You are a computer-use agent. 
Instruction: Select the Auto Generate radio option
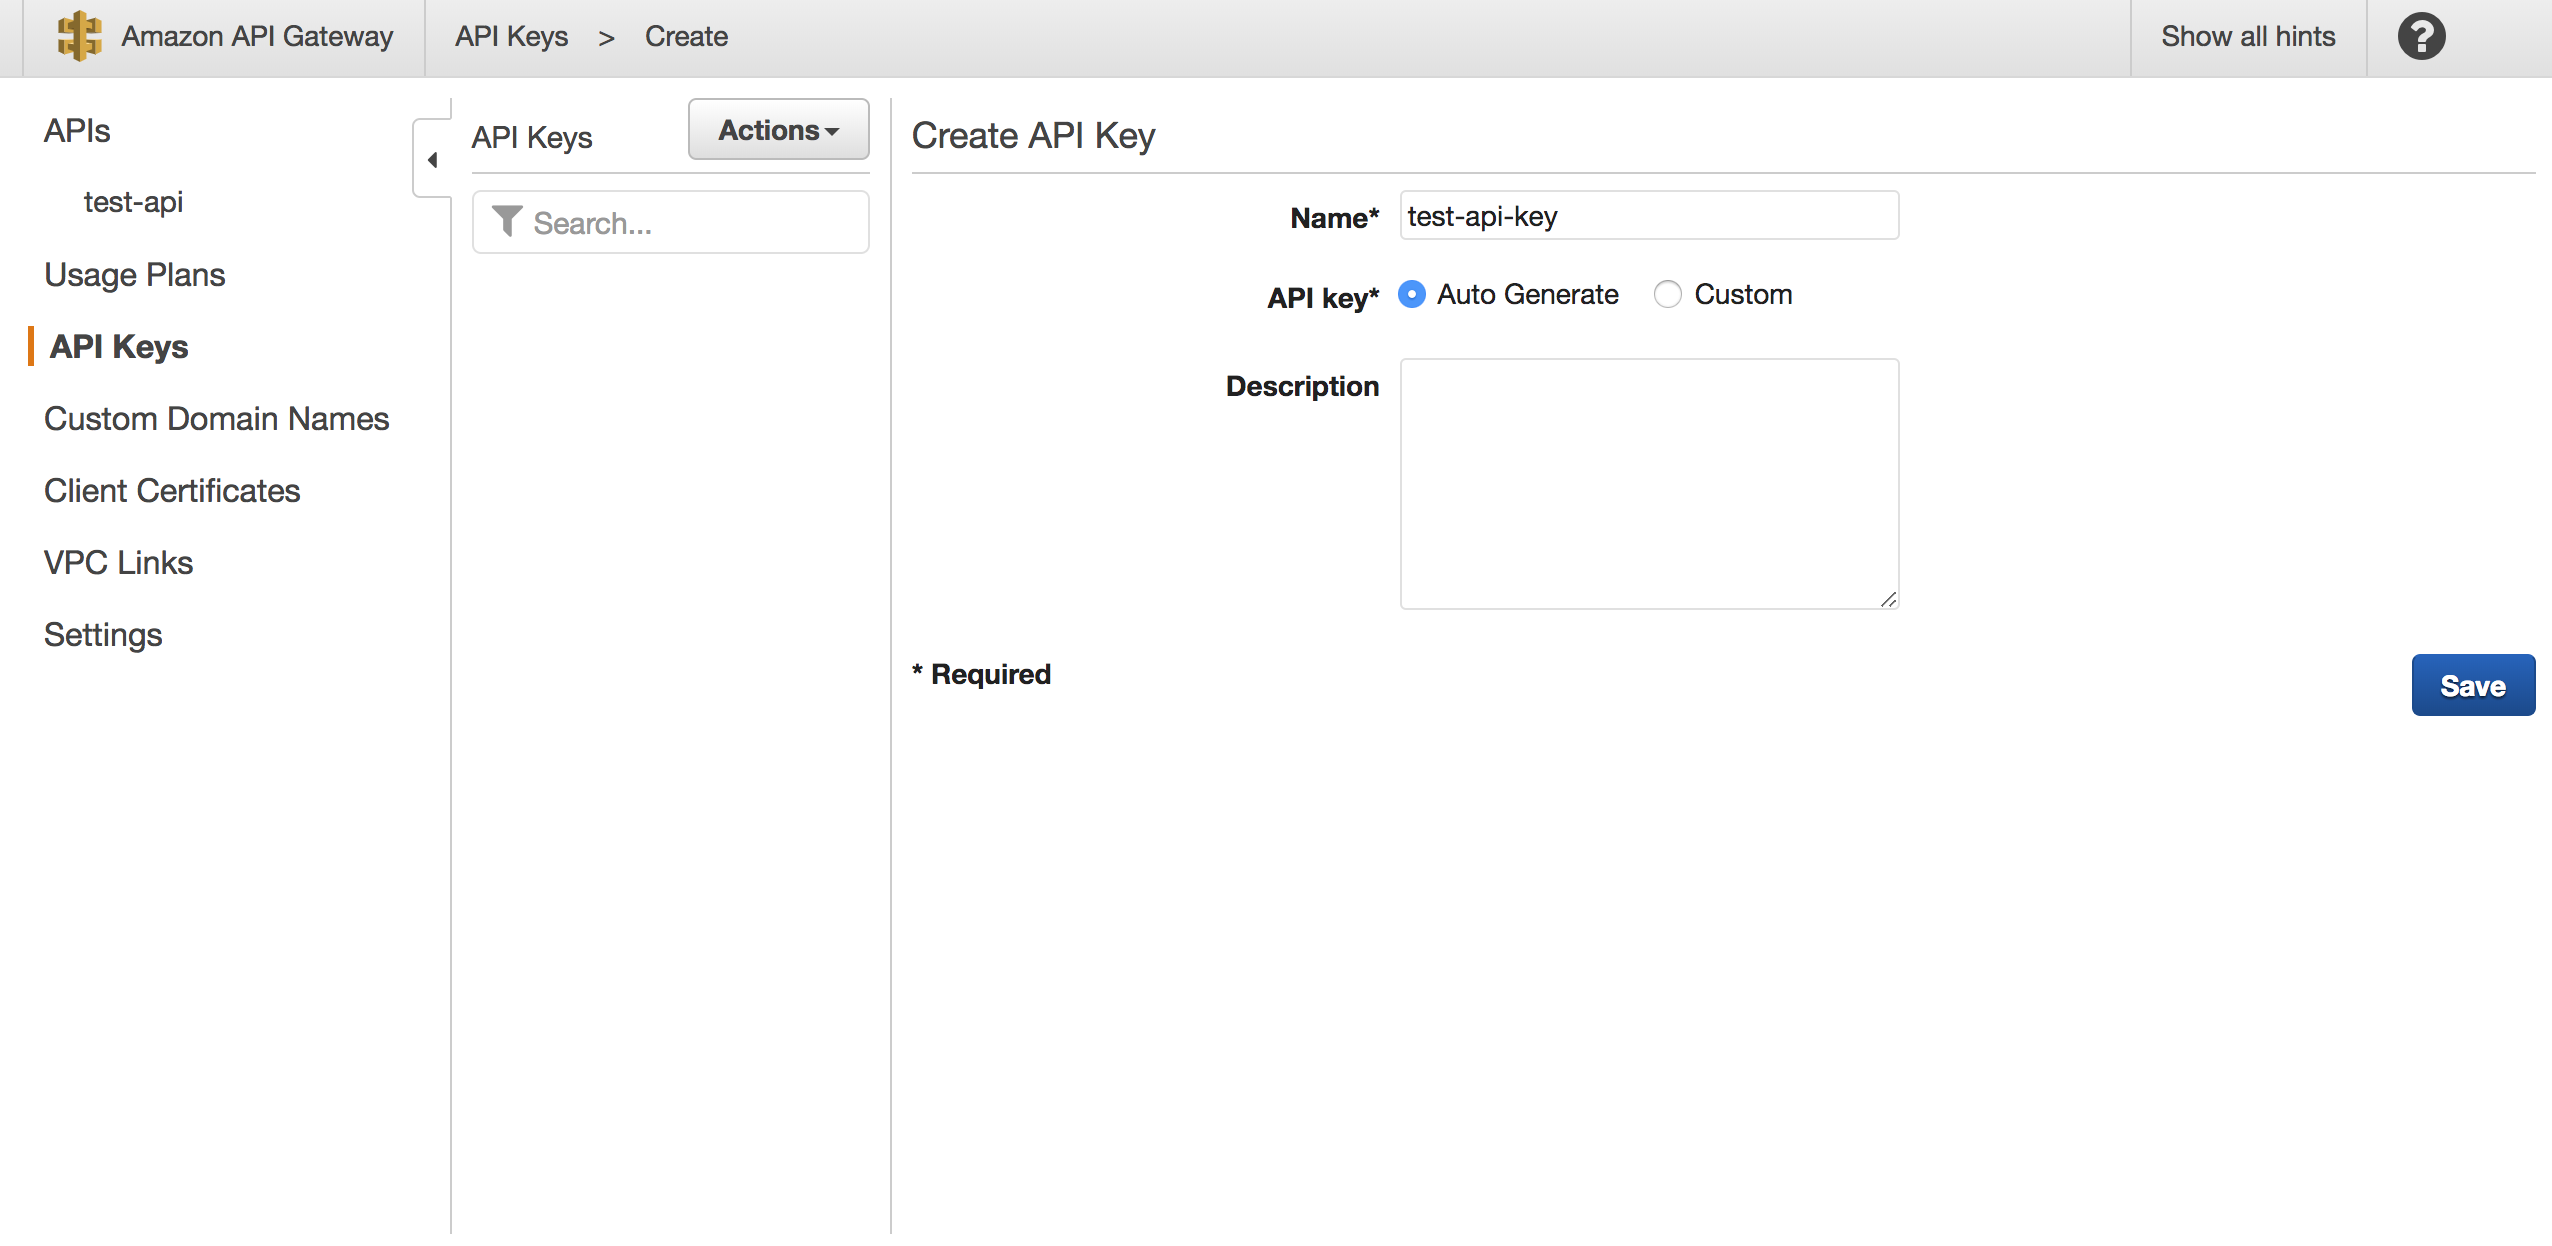point(1411,294)
